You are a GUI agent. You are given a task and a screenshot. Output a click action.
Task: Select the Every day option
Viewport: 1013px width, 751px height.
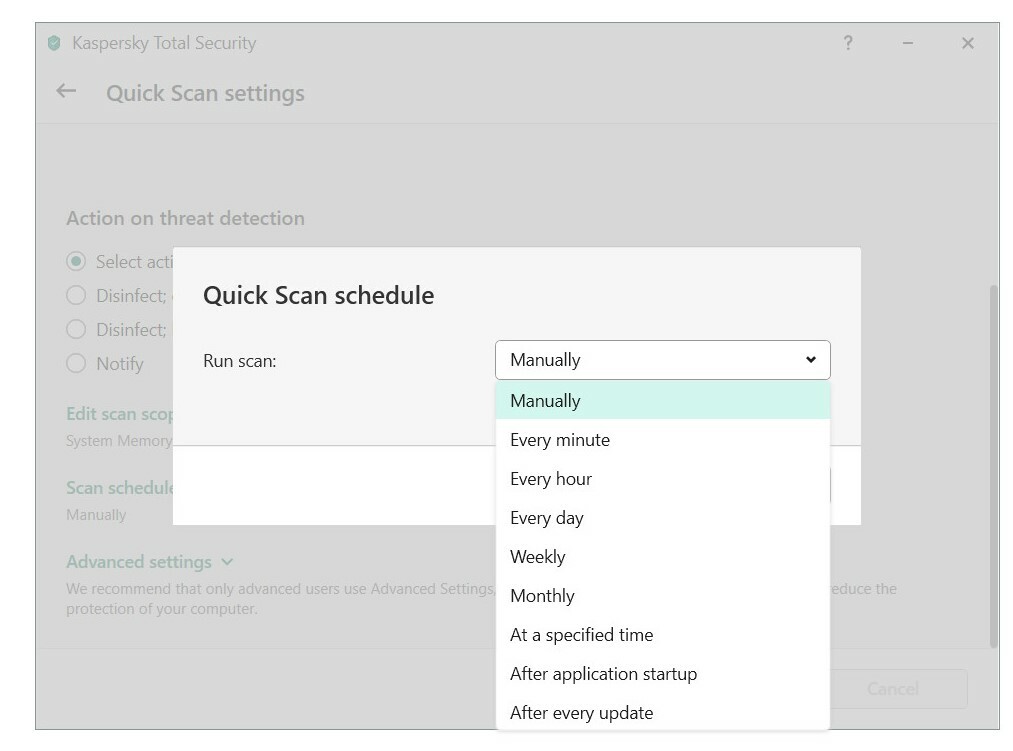click(662, 518)
